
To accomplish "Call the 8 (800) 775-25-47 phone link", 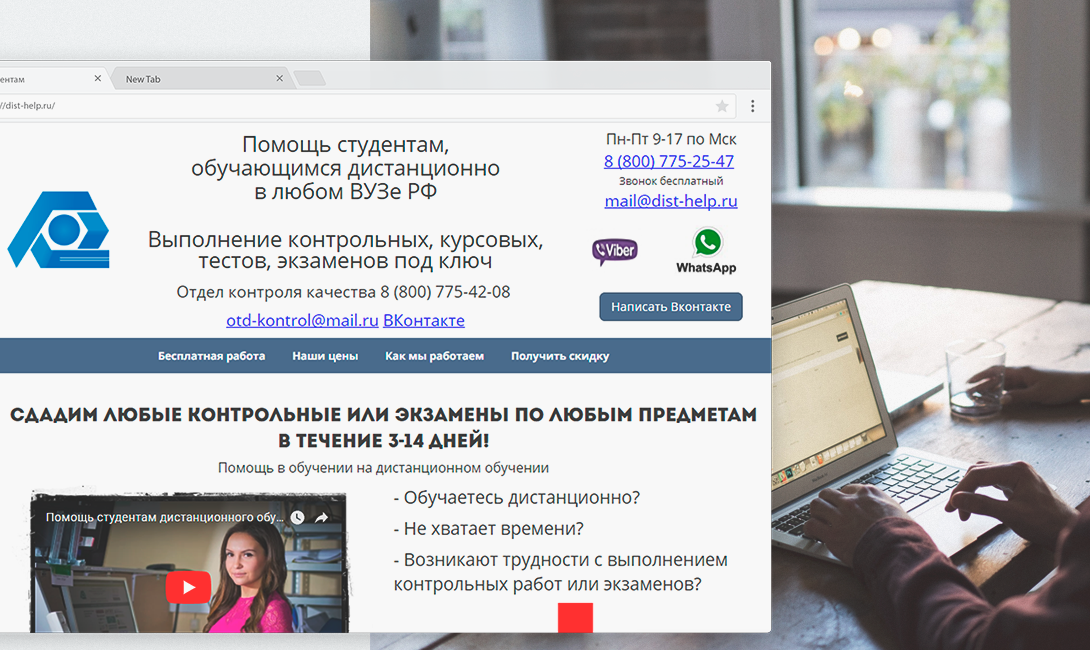I will (669, 161).
